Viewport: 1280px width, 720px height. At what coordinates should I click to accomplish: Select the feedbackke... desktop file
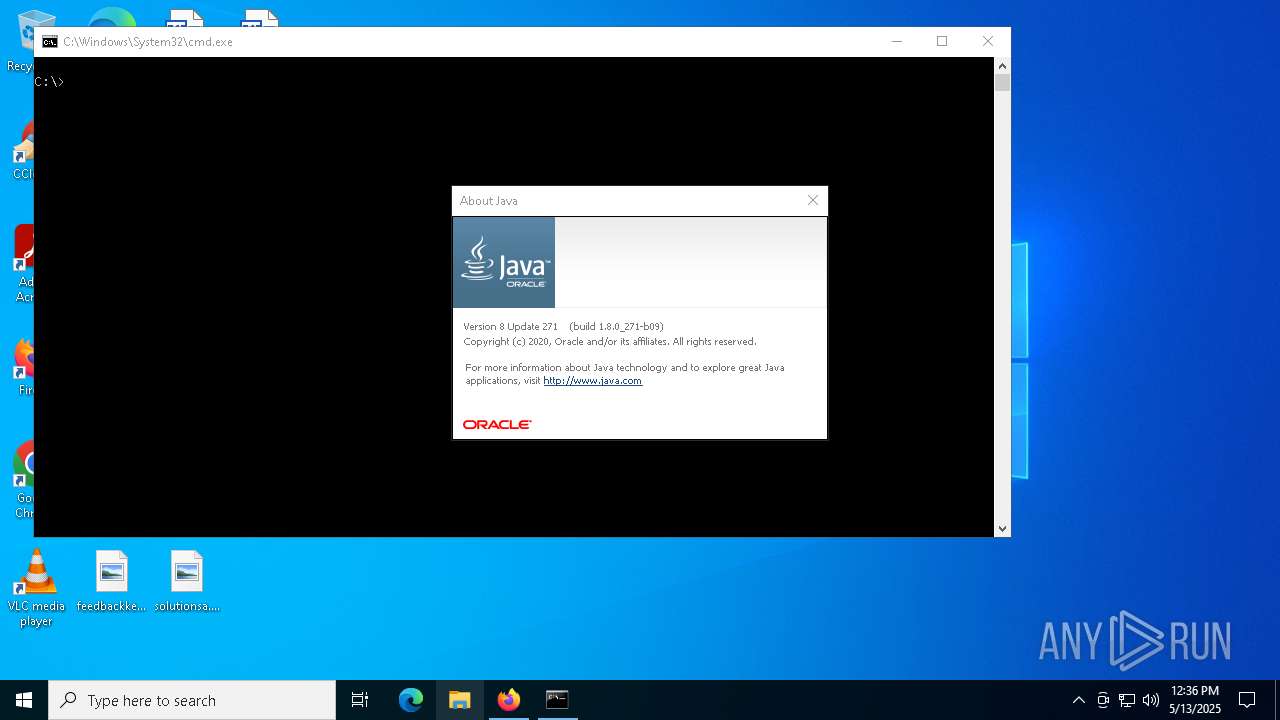pos(111,581)
